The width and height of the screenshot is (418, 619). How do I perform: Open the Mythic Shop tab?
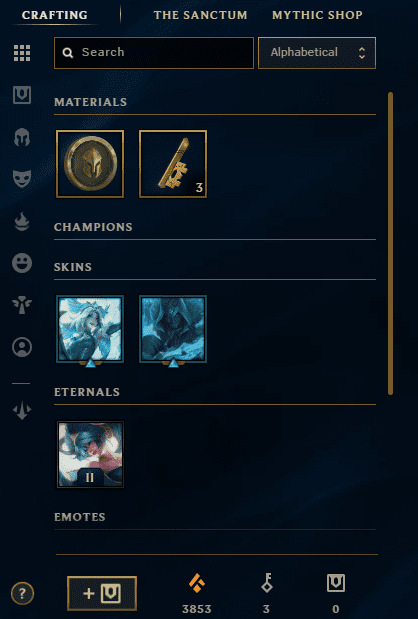pos(317,15)
